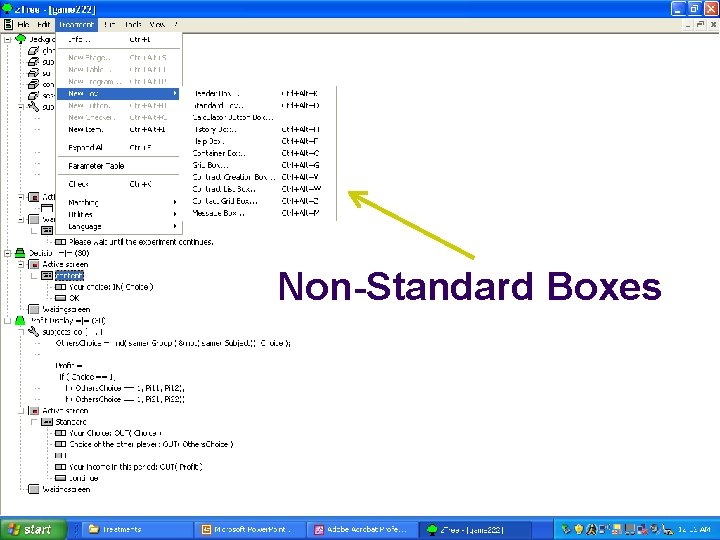The width and height of the screenshot is (720, 540).
Task: Collapse the Active screen under Decision stage
Action: coord(21,264)
